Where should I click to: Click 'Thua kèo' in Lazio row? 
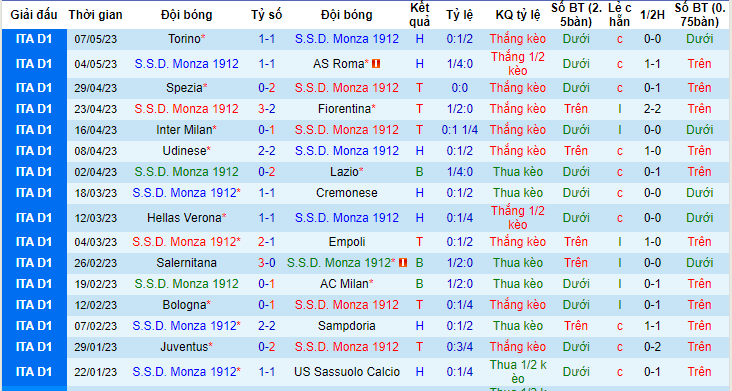coord(518,172)
